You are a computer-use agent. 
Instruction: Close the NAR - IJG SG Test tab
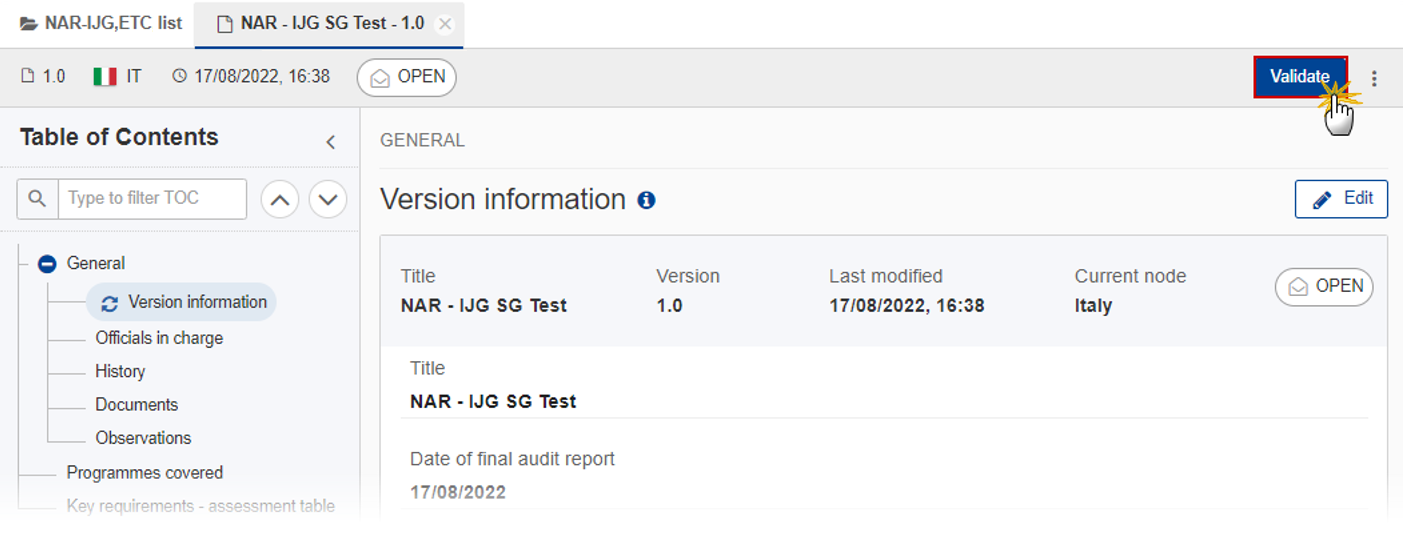click(445, 24)
